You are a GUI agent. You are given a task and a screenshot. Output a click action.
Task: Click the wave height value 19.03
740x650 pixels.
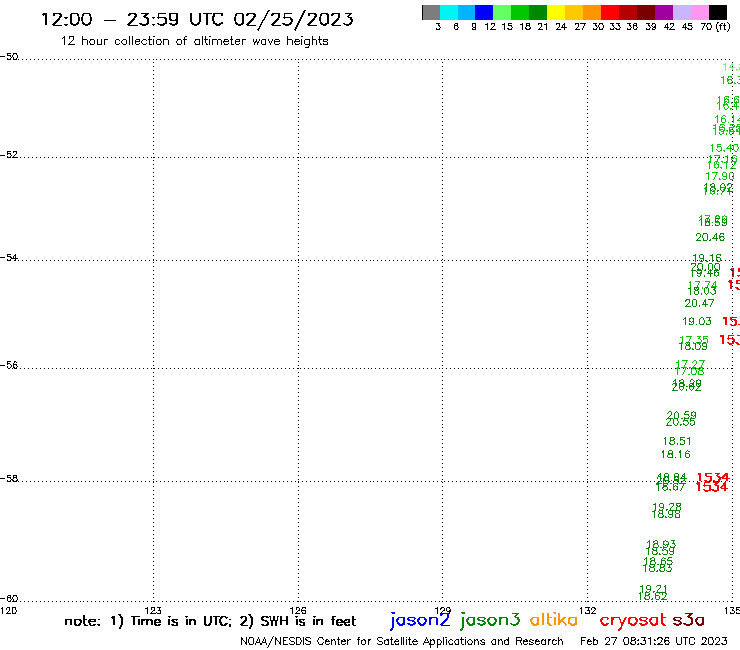(x=697, y=321)
